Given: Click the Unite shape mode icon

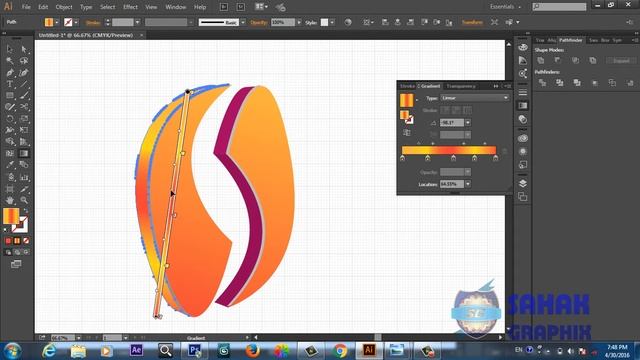Looking at the screenshot, I should [541, 60].
